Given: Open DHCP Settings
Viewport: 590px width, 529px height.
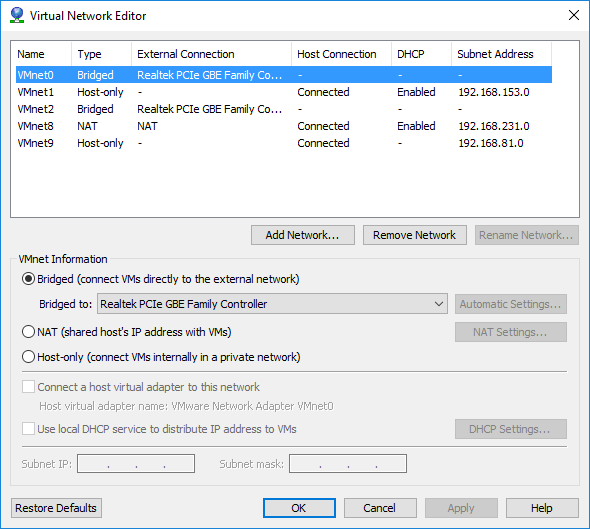Looking at the screenshot, I should 511,429.
